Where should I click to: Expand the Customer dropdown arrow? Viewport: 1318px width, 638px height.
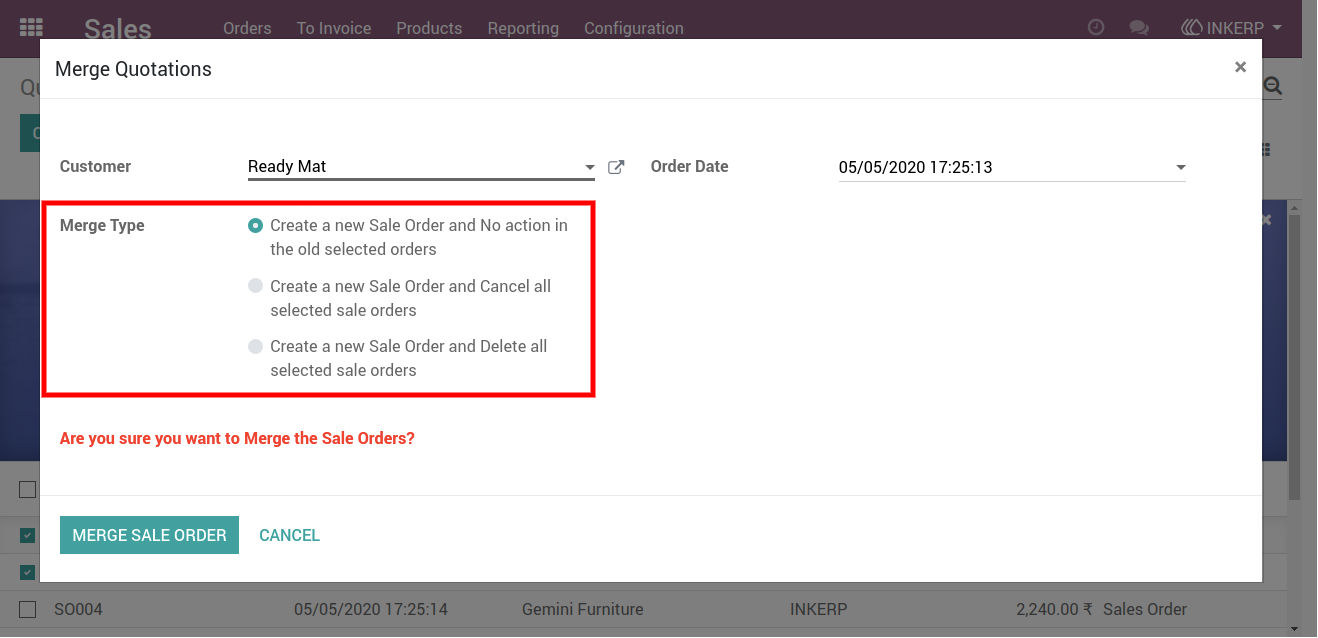point(589,167)
